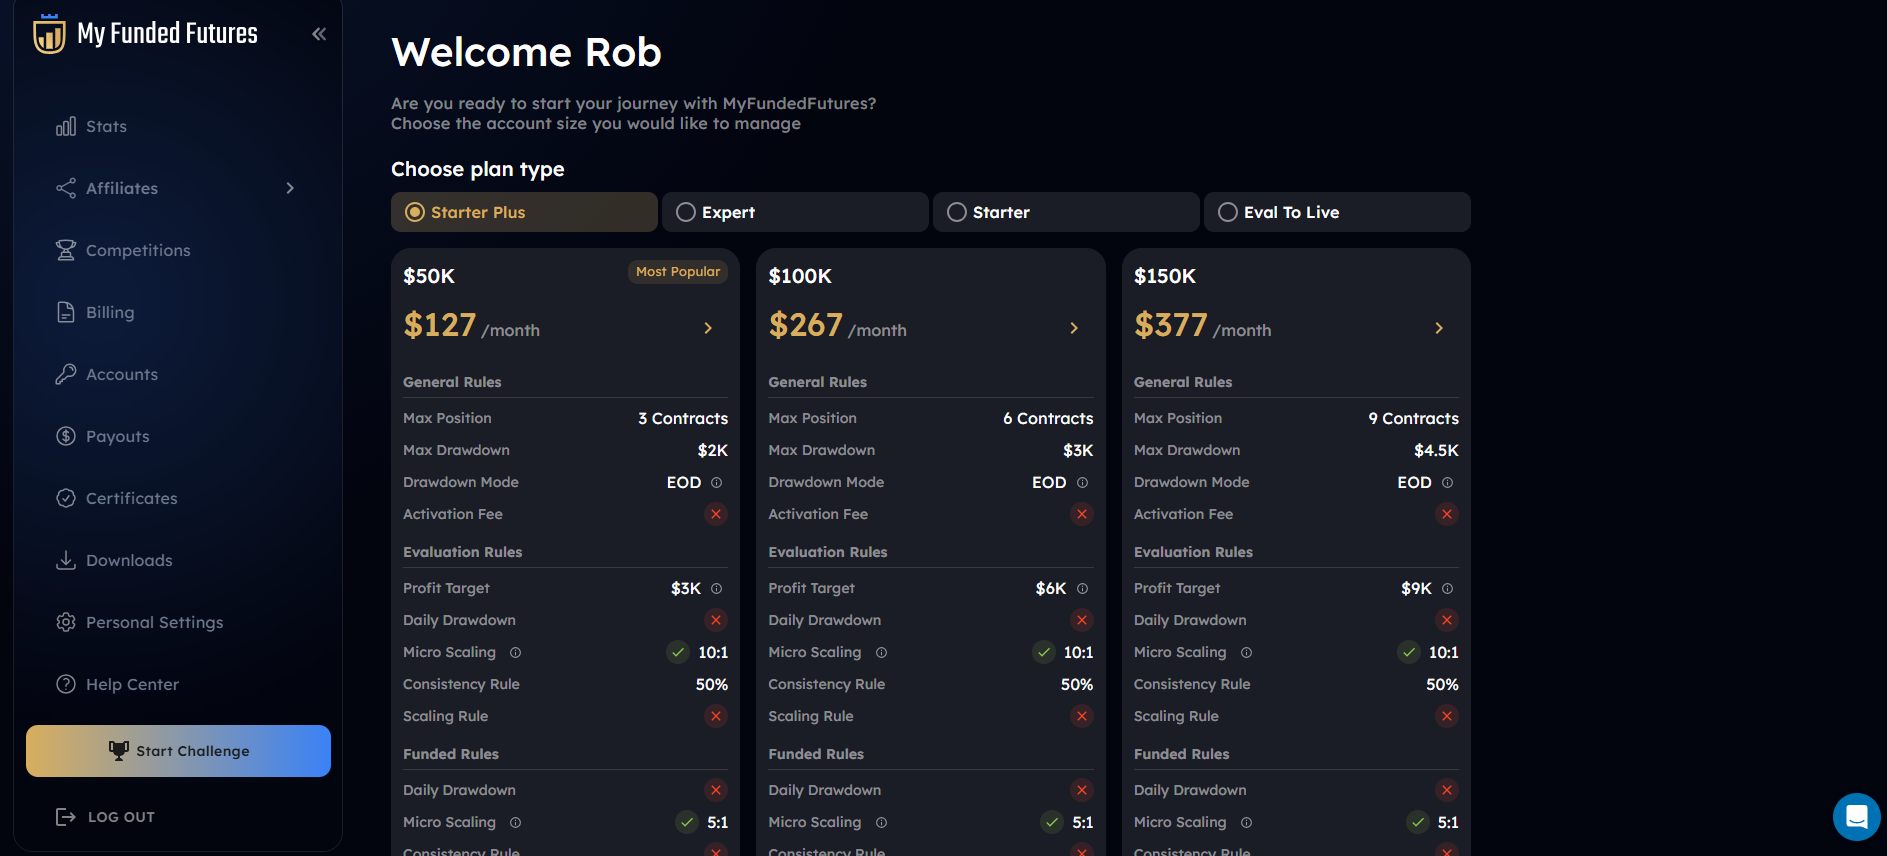Viewport: 1887px width, 856px height.
Task: Go to Help Center menu item
Action: click(x=132, y=684)
